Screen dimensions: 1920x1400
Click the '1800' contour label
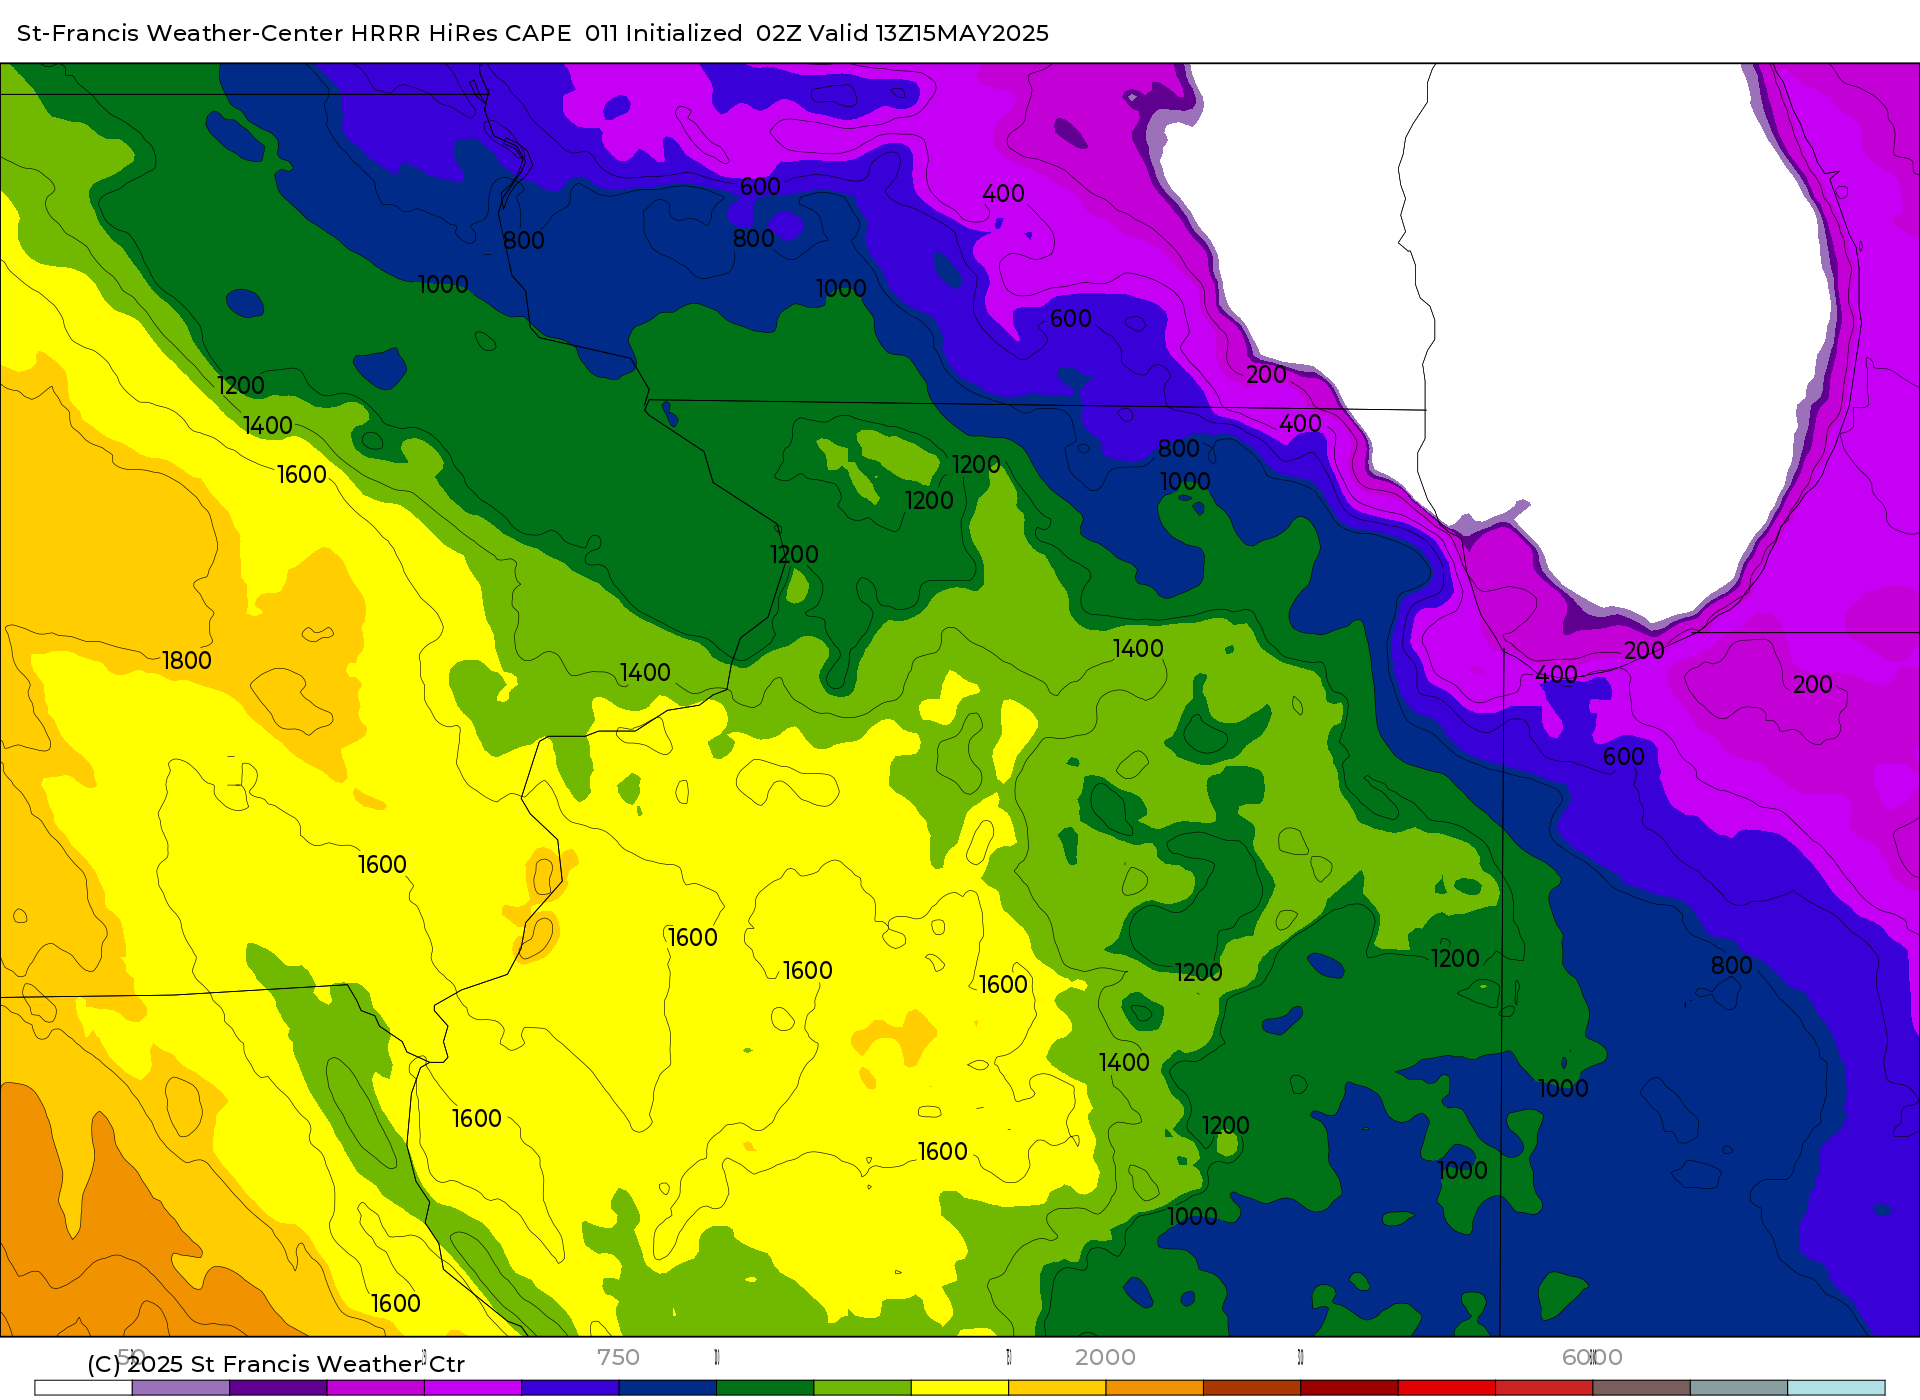coord(187,661)
